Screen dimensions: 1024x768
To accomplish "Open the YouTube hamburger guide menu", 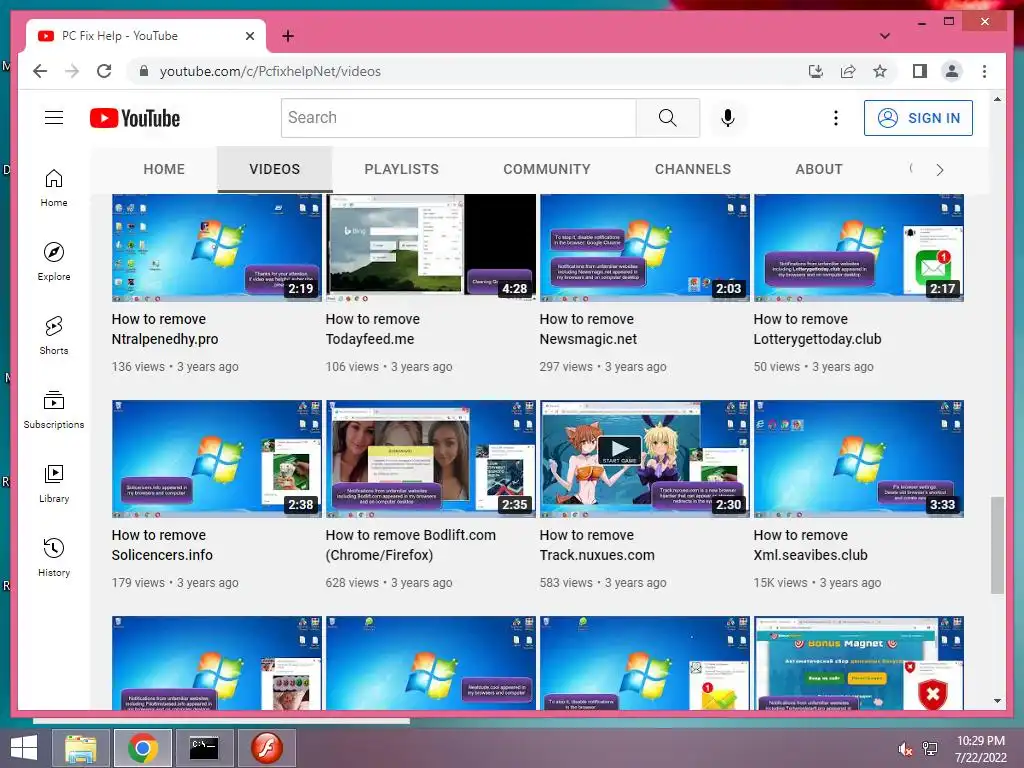I will (x=54, y=118).
